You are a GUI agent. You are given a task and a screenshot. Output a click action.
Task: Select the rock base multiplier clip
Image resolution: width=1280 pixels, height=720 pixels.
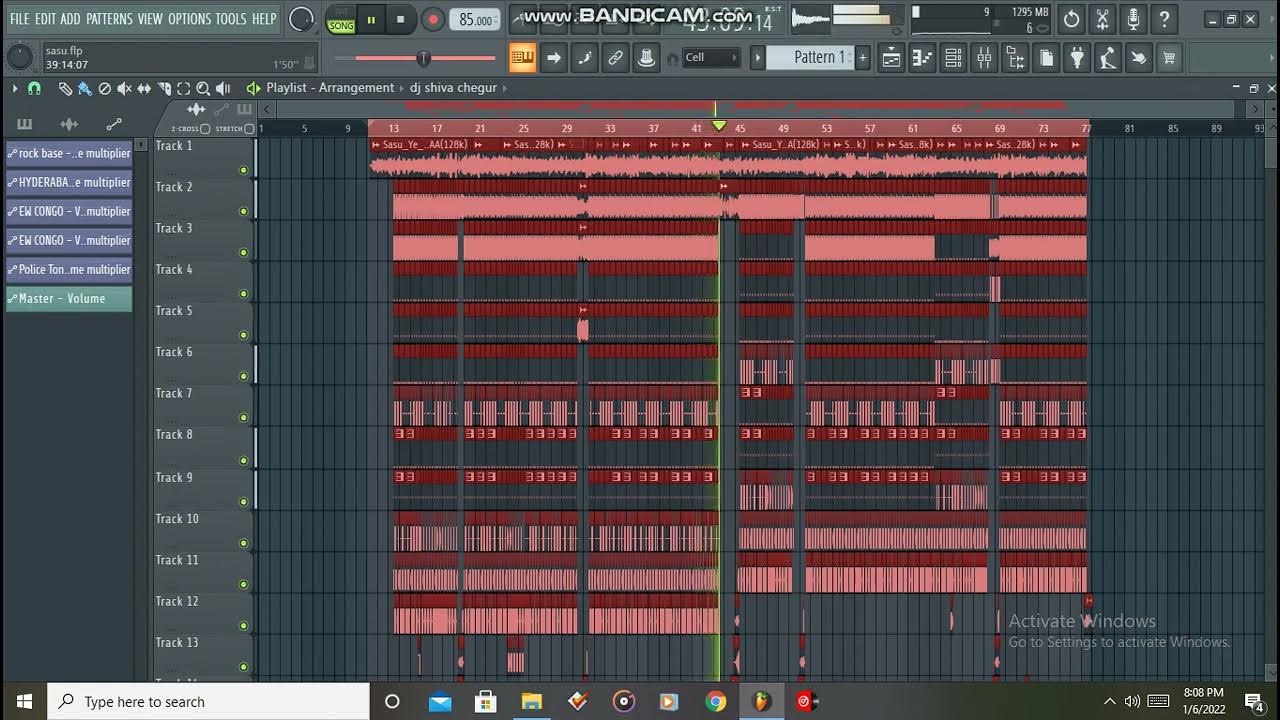[69, 153]
